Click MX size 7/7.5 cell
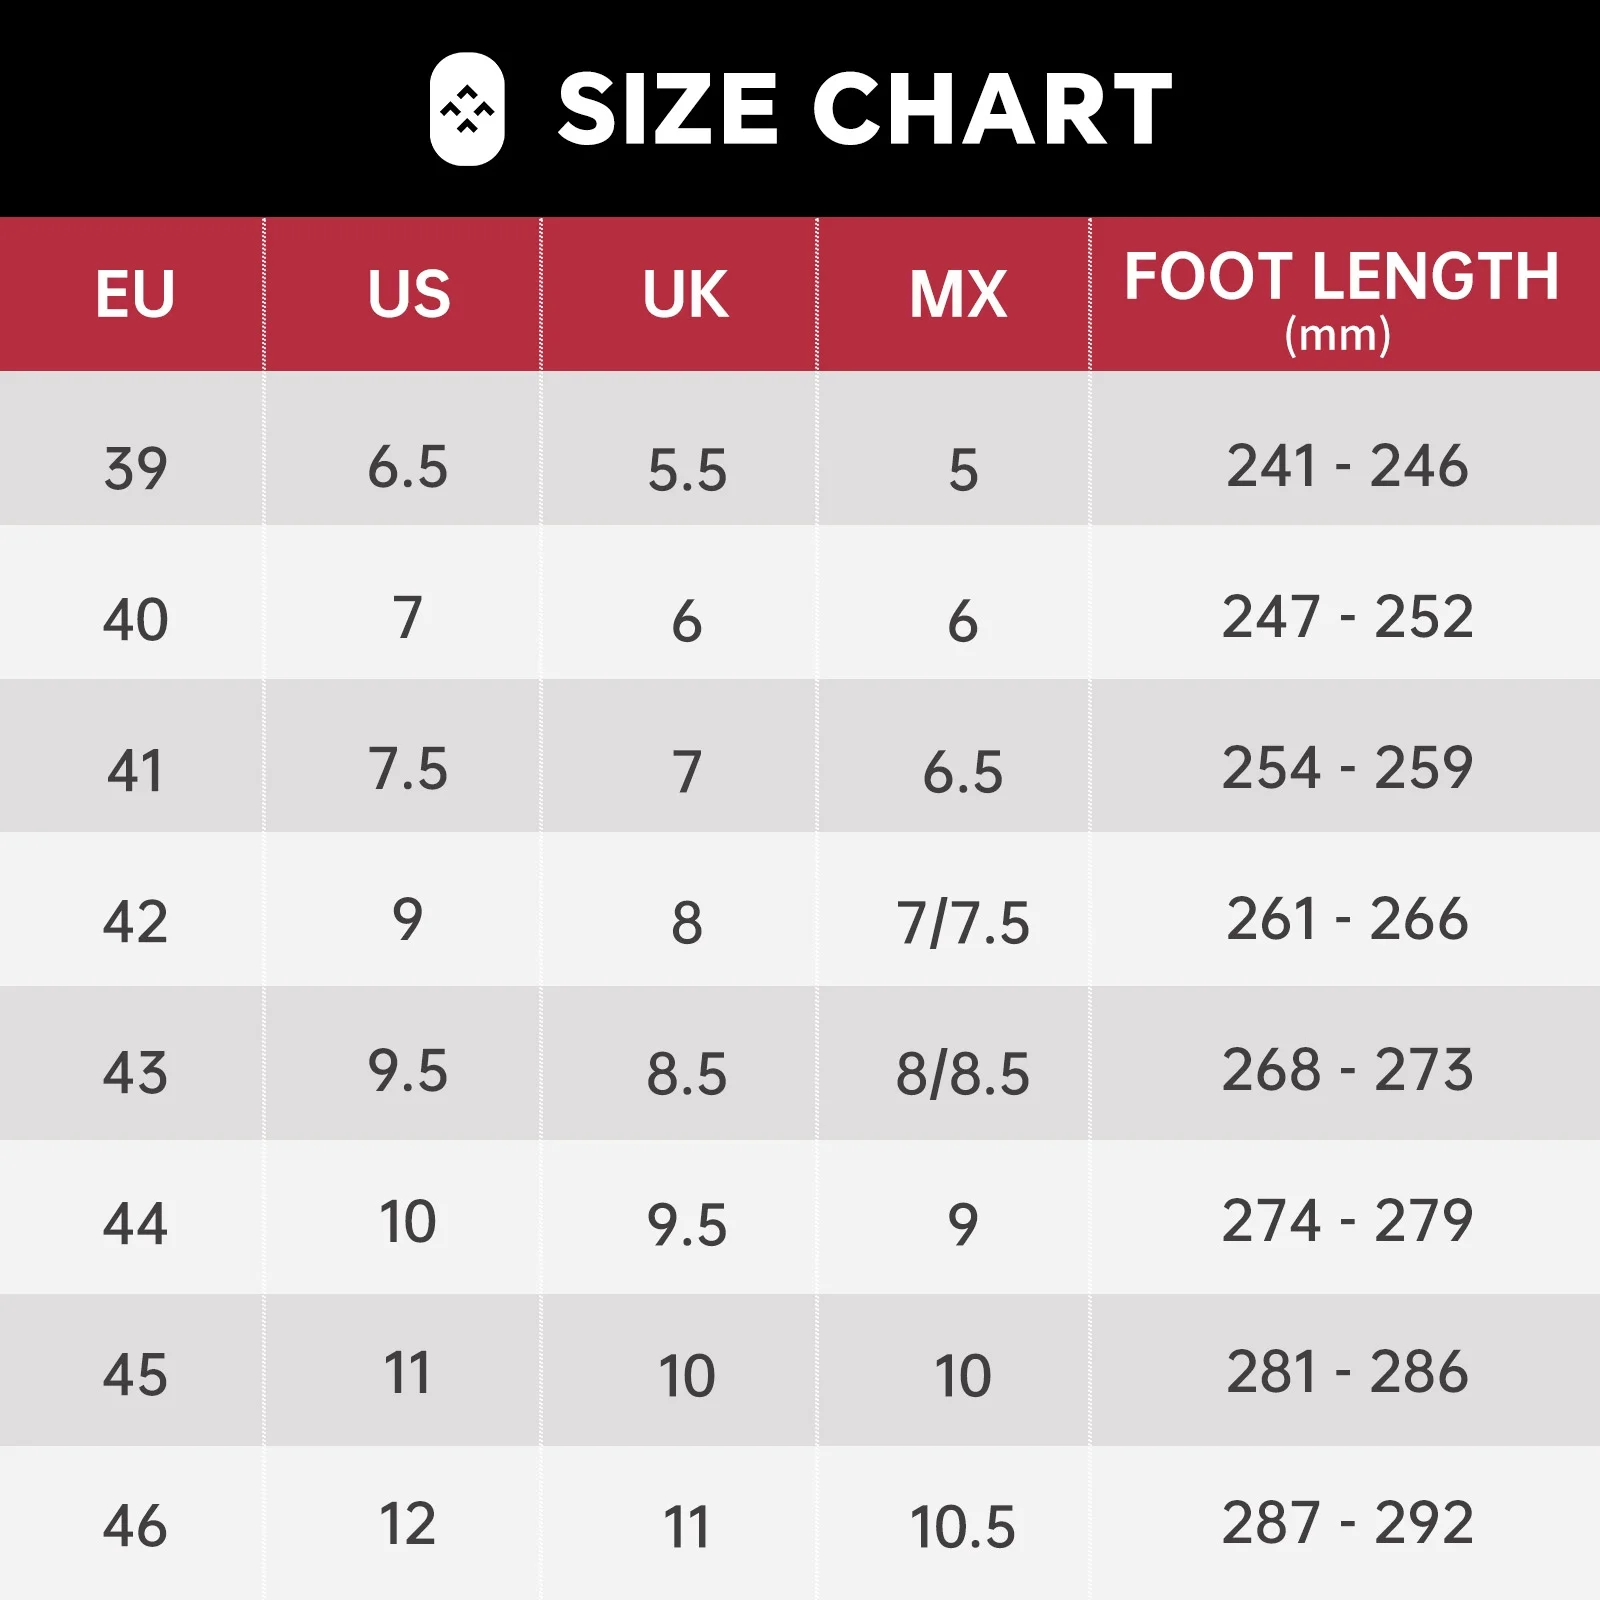 pyautogui.click(x=962, y=922)
